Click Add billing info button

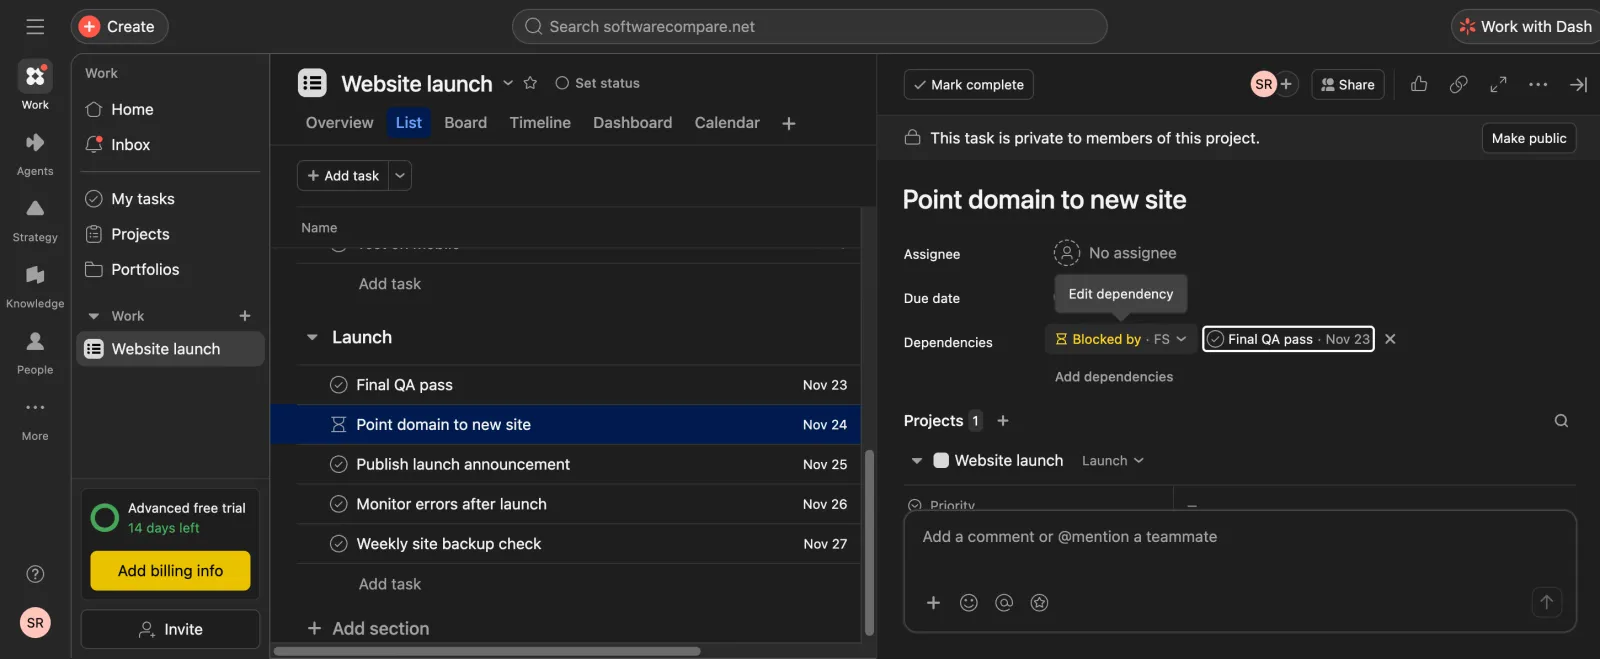click(170, 571)
